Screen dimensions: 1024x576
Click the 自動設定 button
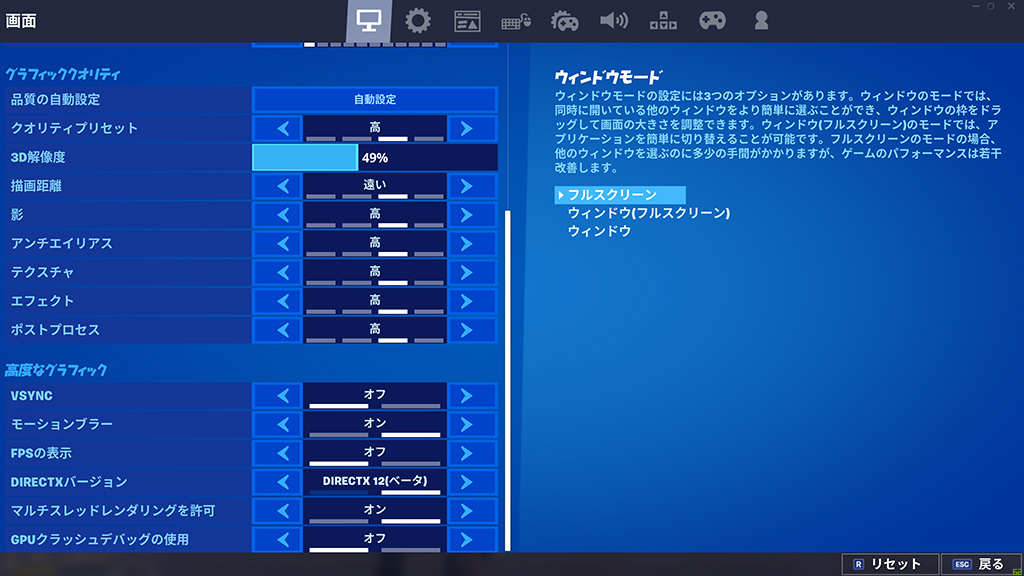tap(375, 99)
